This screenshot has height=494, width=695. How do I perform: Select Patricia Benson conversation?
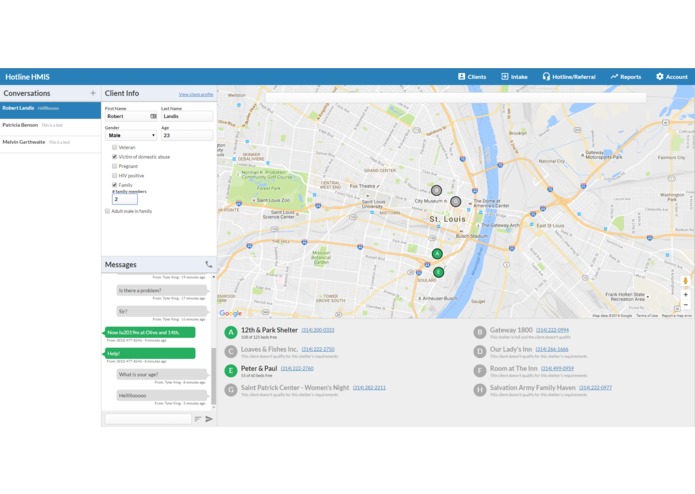pos(51,125)
